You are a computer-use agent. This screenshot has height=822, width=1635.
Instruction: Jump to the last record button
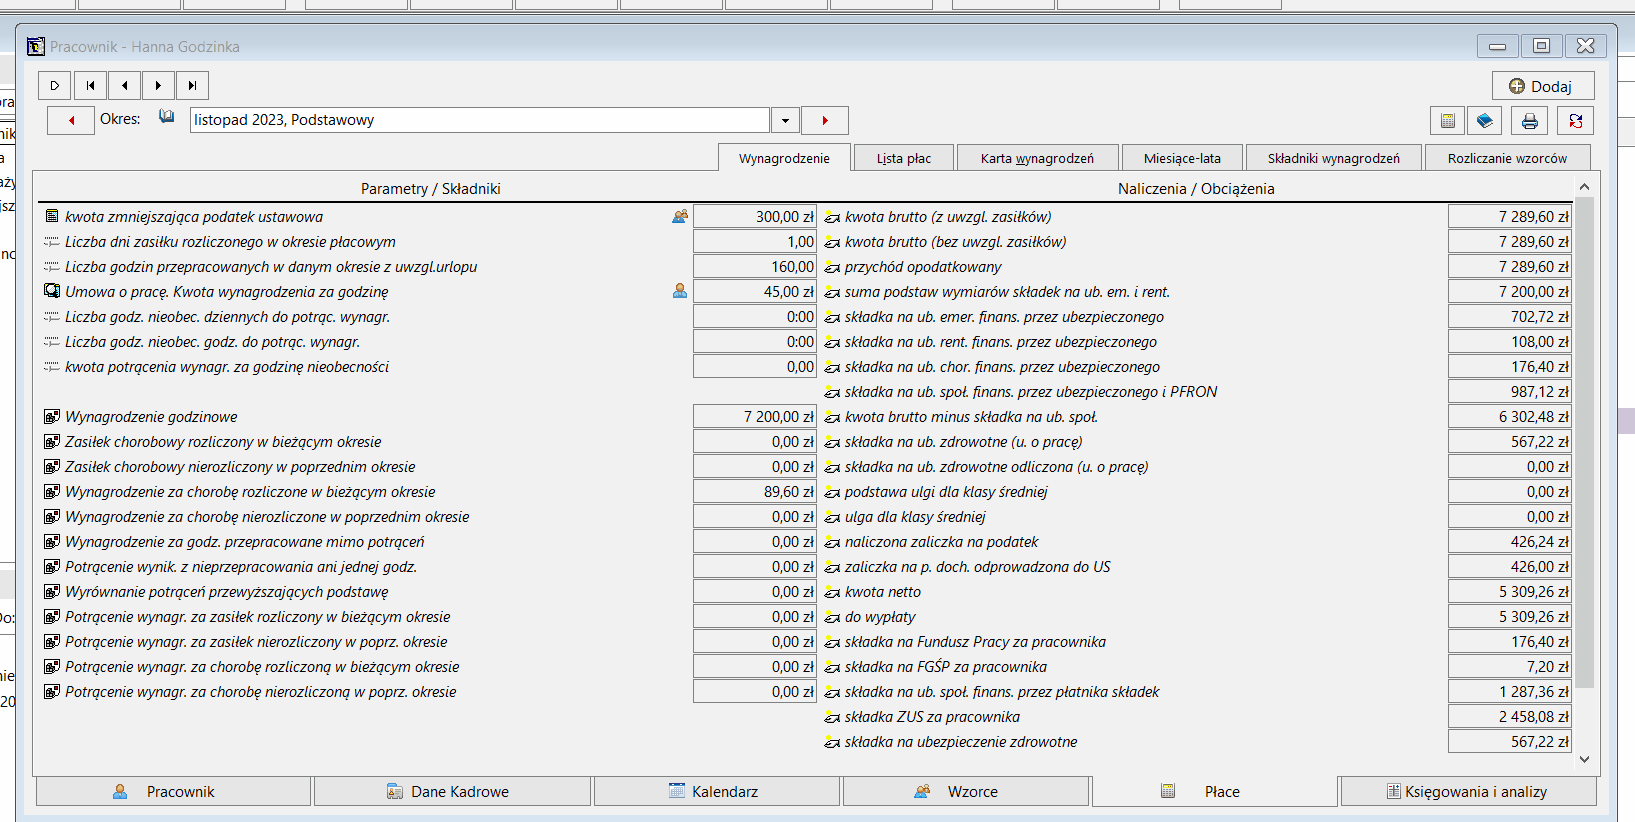(192, 86)
